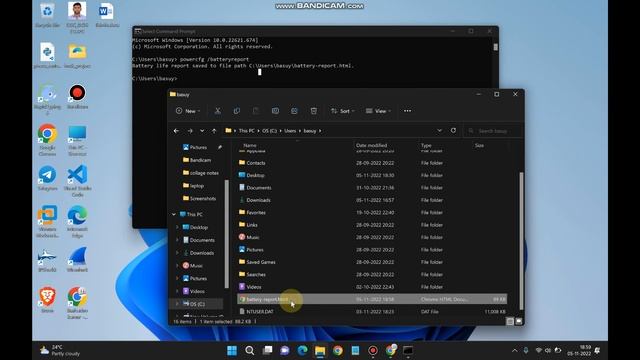Click OS (C:) in the address breadcrumb
The height and width of the screenshot is (360, 640).
(269, 131)
